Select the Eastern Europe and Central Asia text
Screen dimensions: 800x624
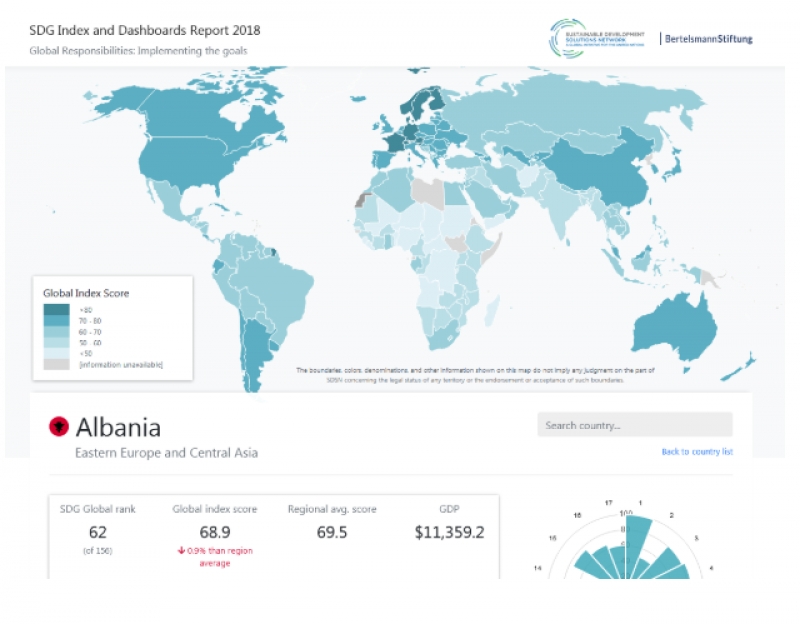click(x=166, y=453)
